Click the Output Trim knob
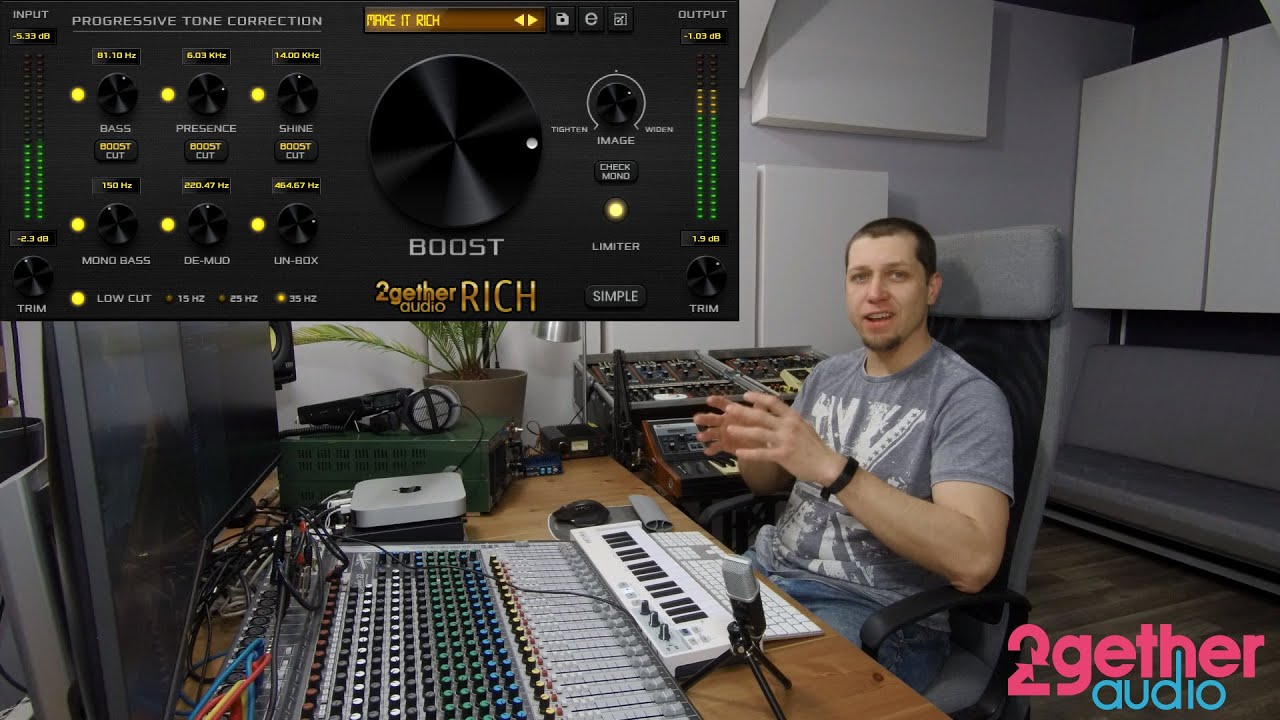1280x720 pixels. click(706, 277)
